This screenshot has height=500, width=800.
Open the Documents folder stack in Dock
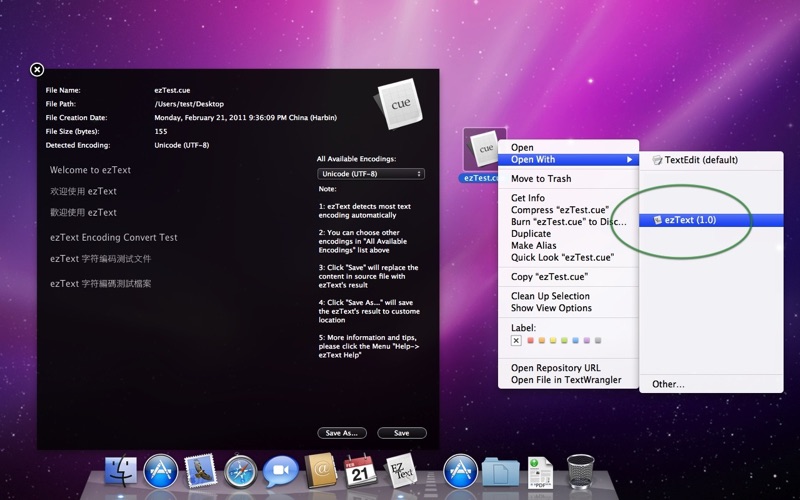(x=501, y=471)
